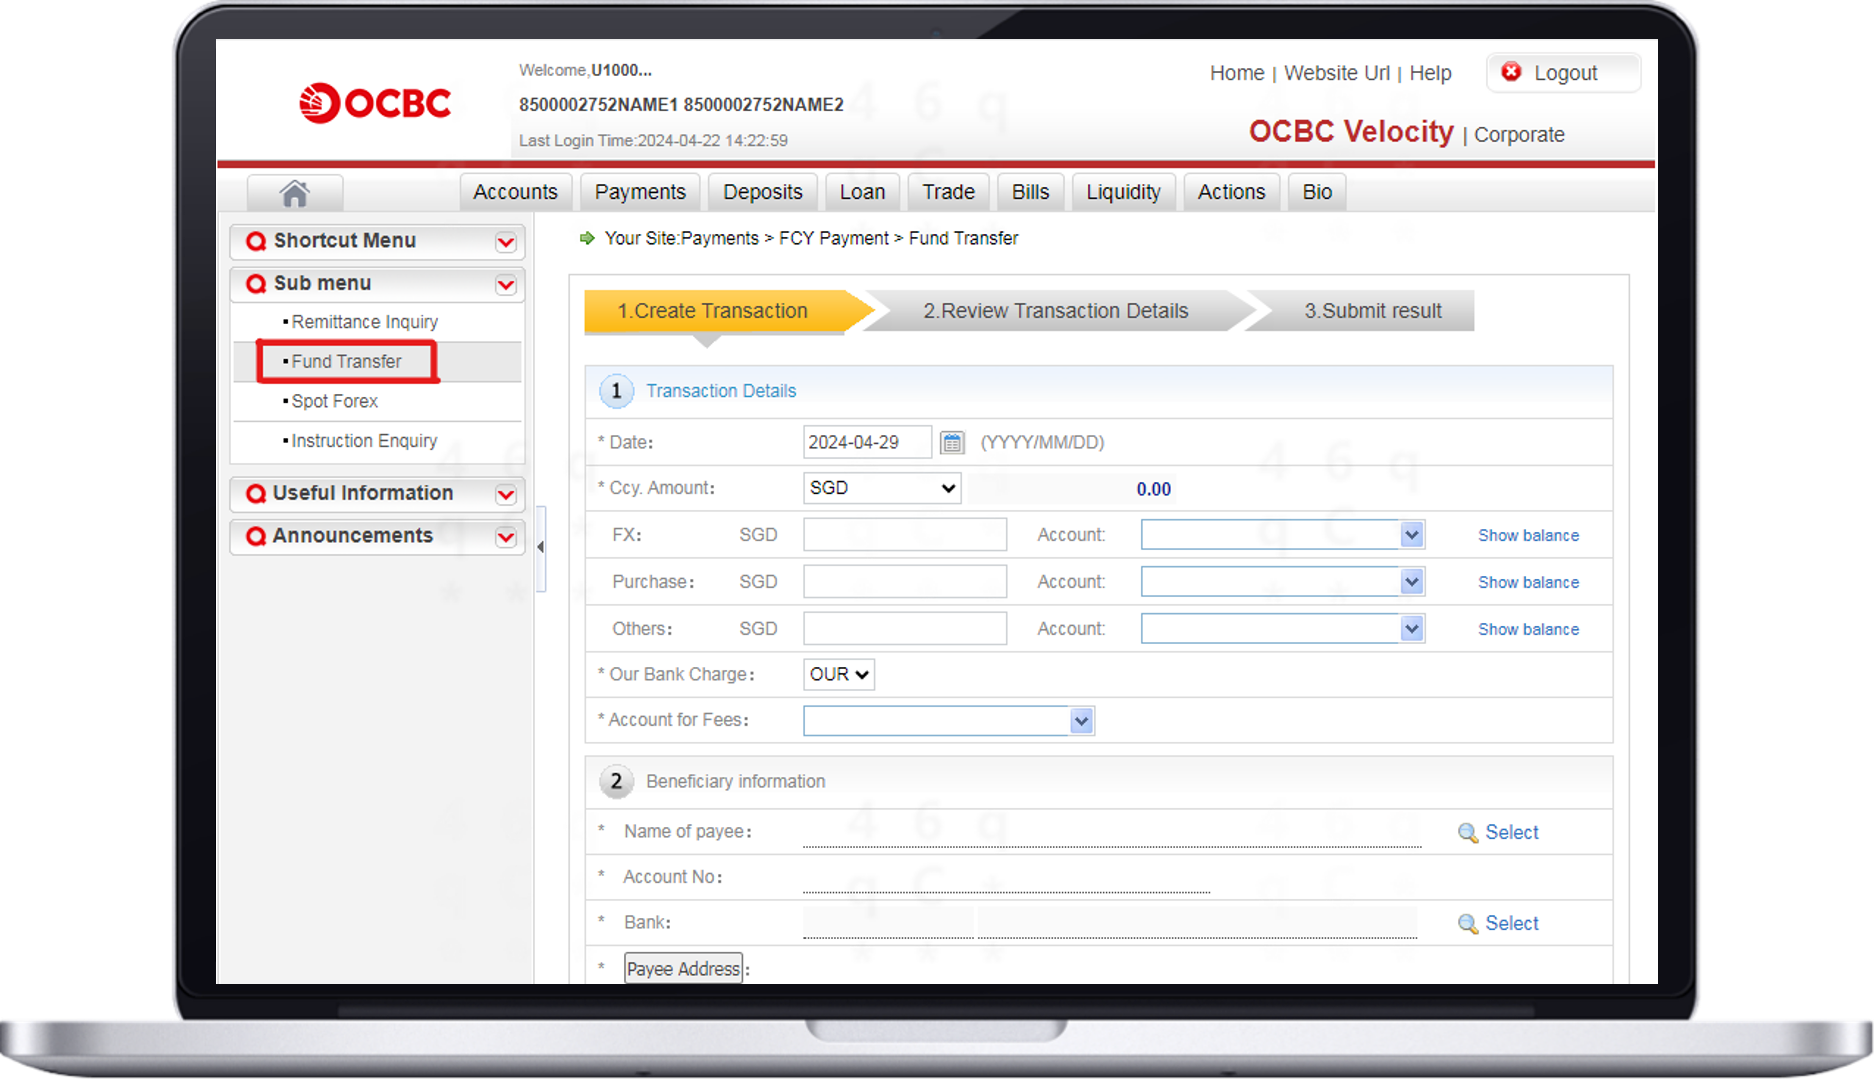Image resolution: width=1875 pixels, height=1079 pixels.
Task: Click FCY Payment in breadcrumb
Action: (834, 239)
